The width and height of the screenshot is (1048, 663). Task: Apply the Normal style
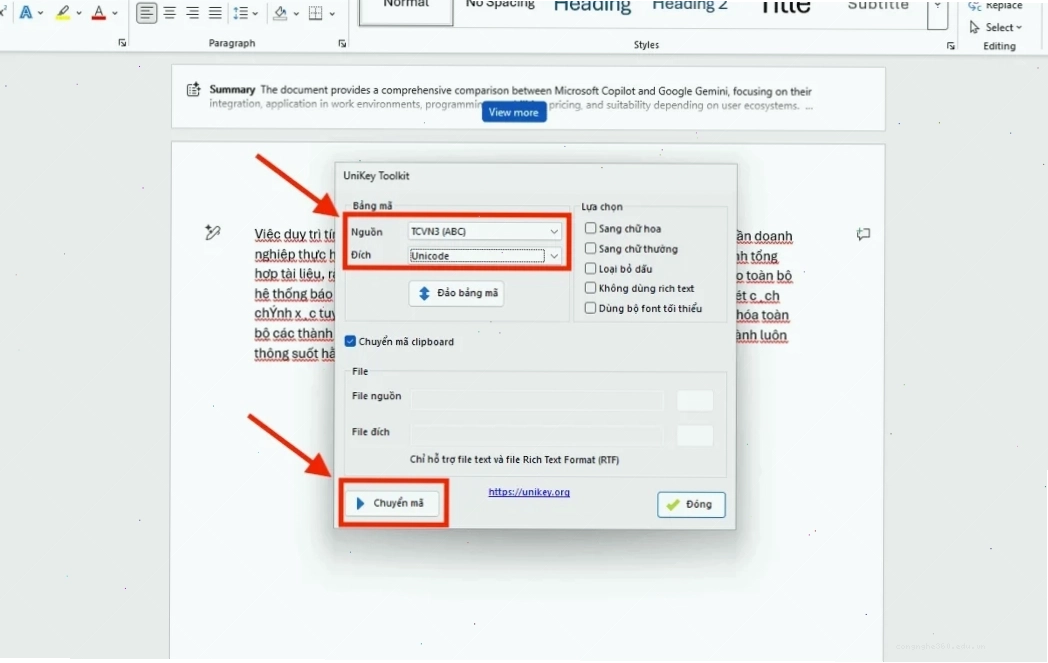click(x=406, y=12)
